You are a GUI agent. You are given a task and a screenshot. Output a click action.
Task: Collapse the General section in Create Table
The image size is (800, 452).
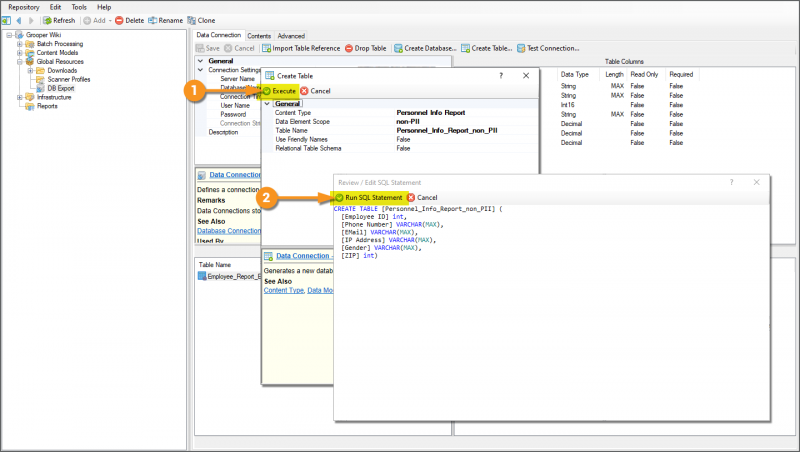click(267, 104)
